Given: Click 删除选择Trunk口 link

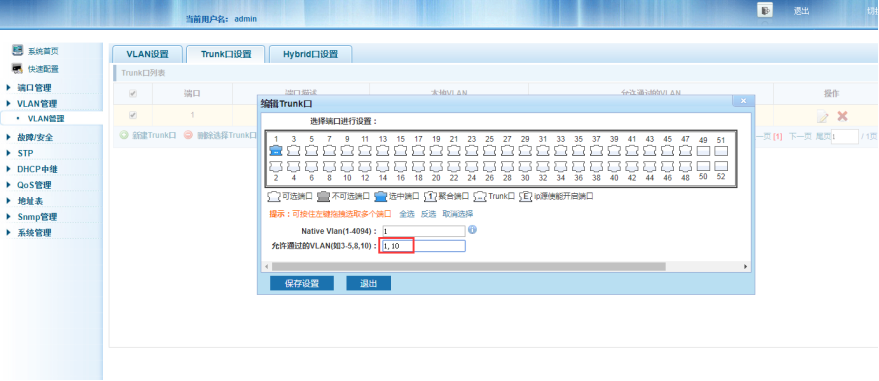Looking at the screenshot, I should pyautogui.click(x=227, y=136).
